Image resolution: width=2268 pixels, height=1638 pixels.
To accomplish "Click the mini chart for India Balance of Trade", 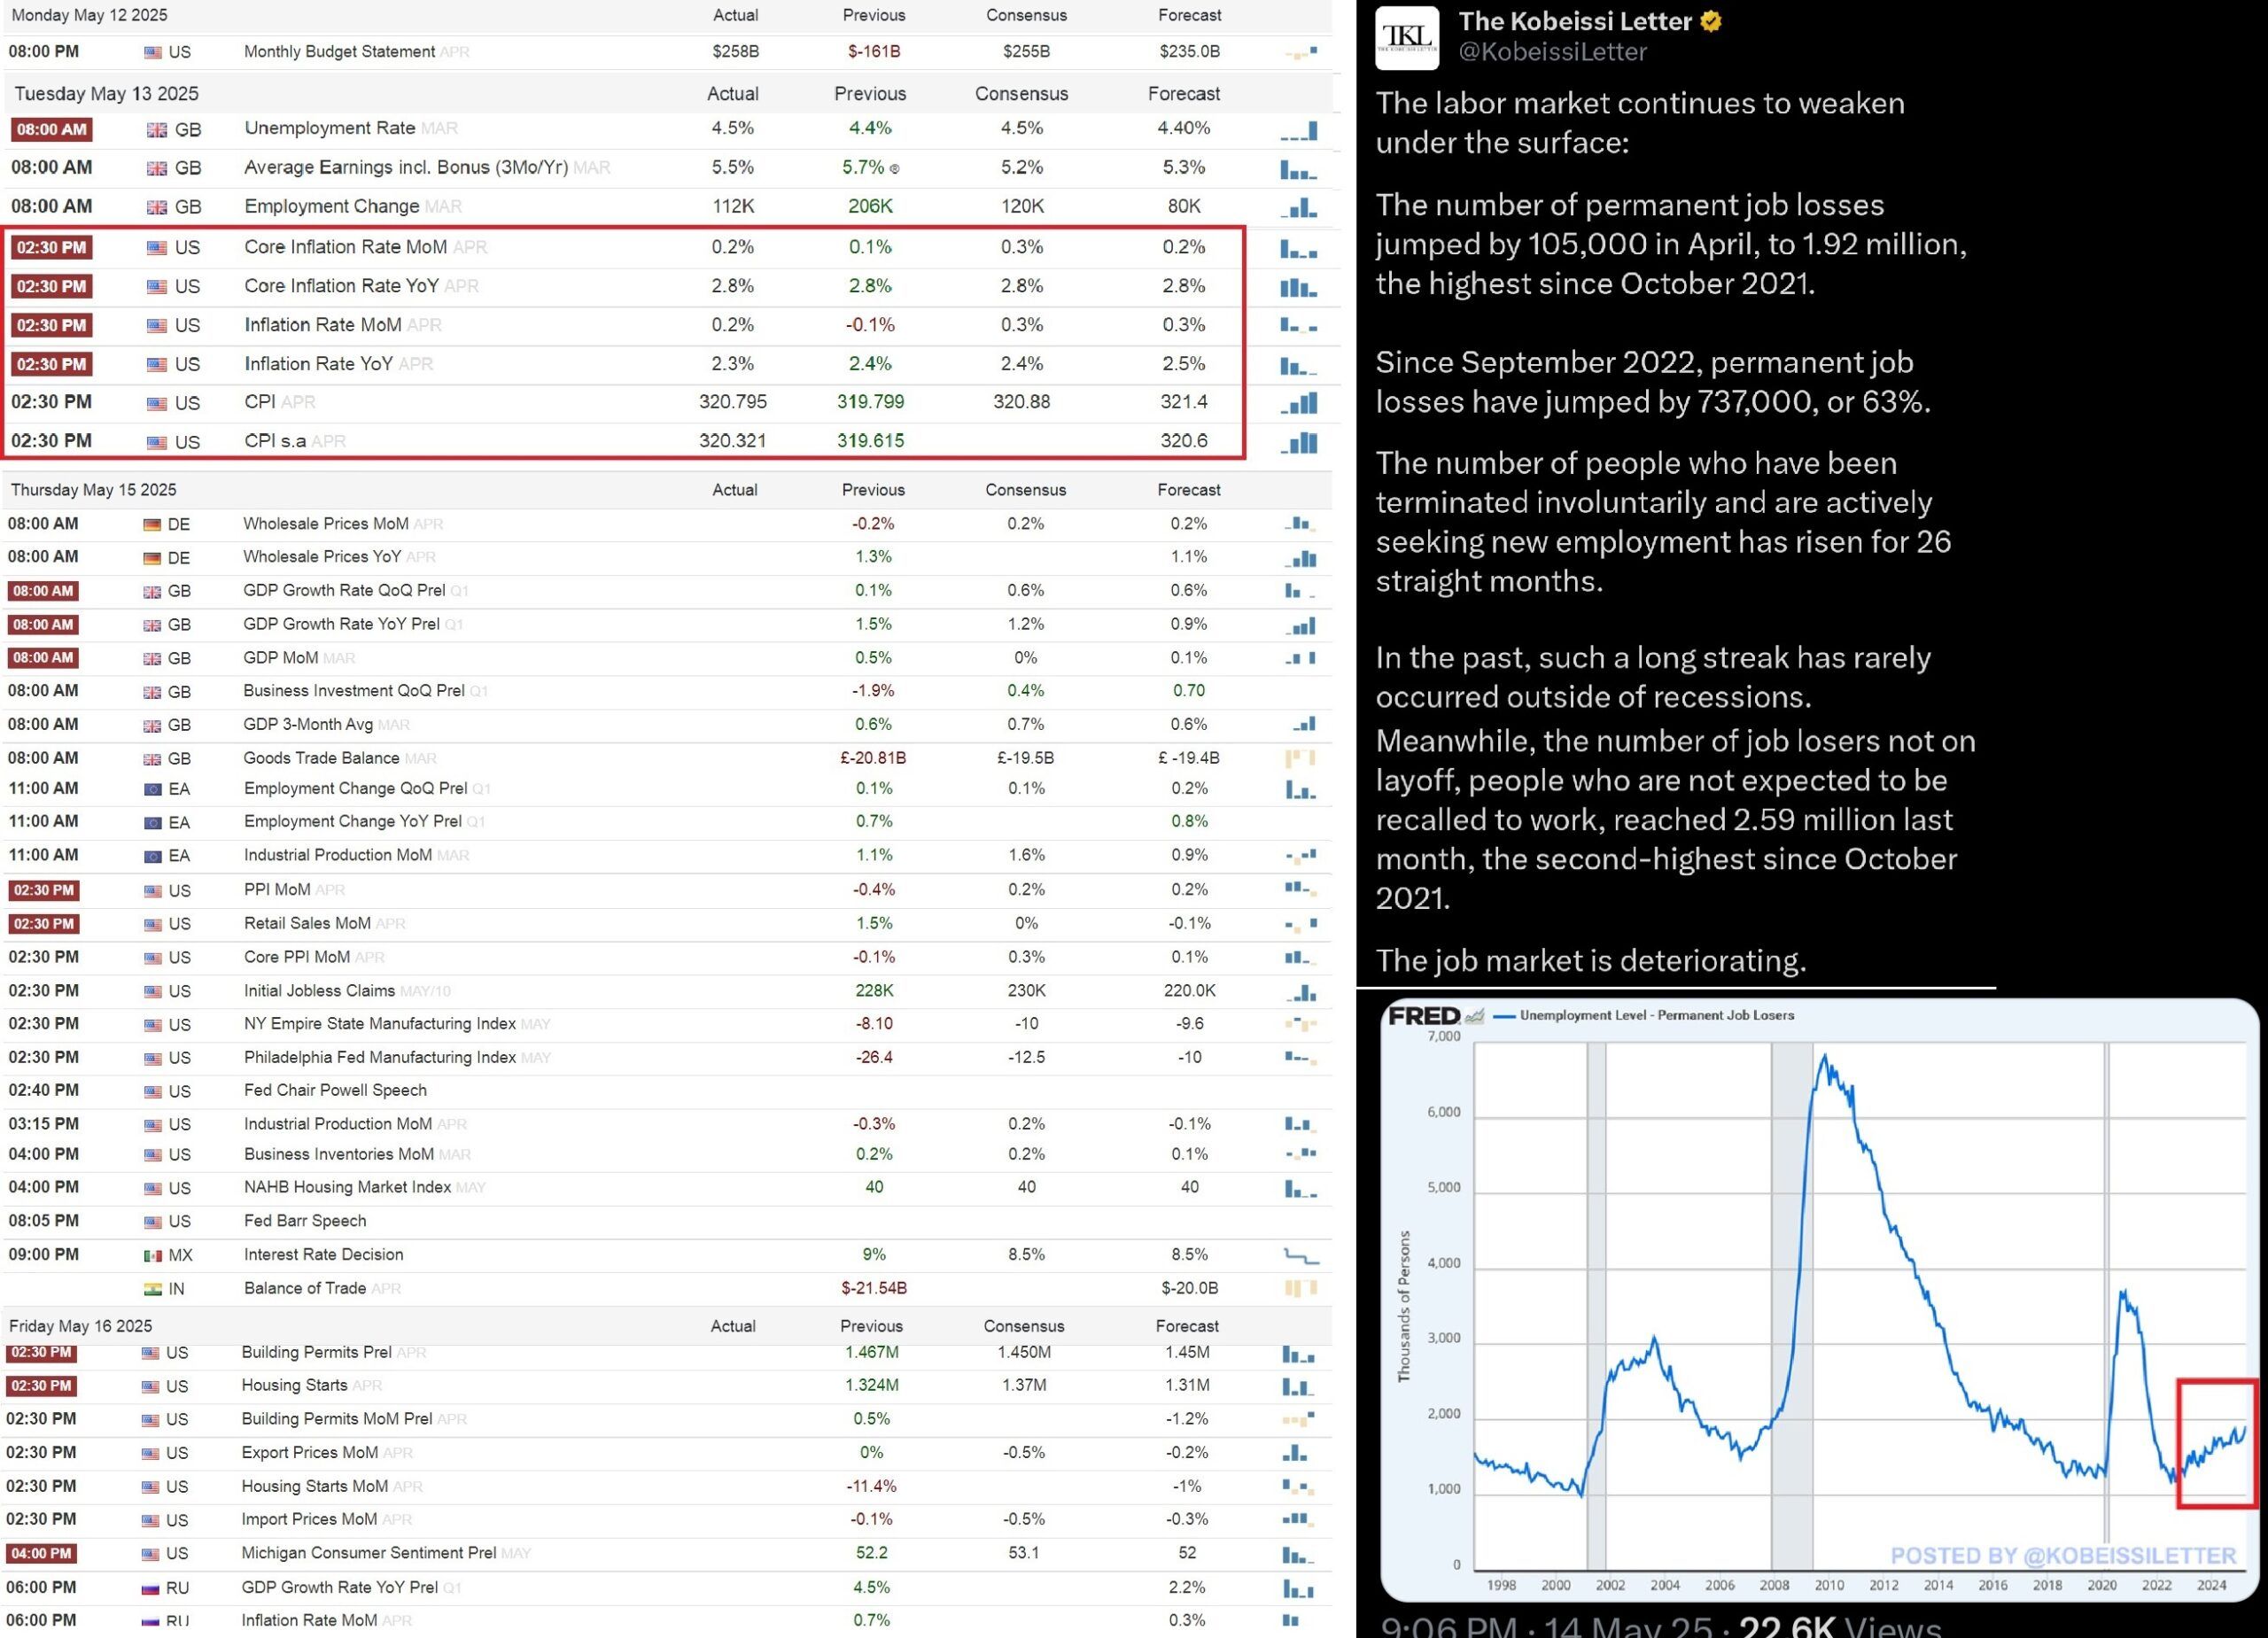I will coord(1300,1289).
